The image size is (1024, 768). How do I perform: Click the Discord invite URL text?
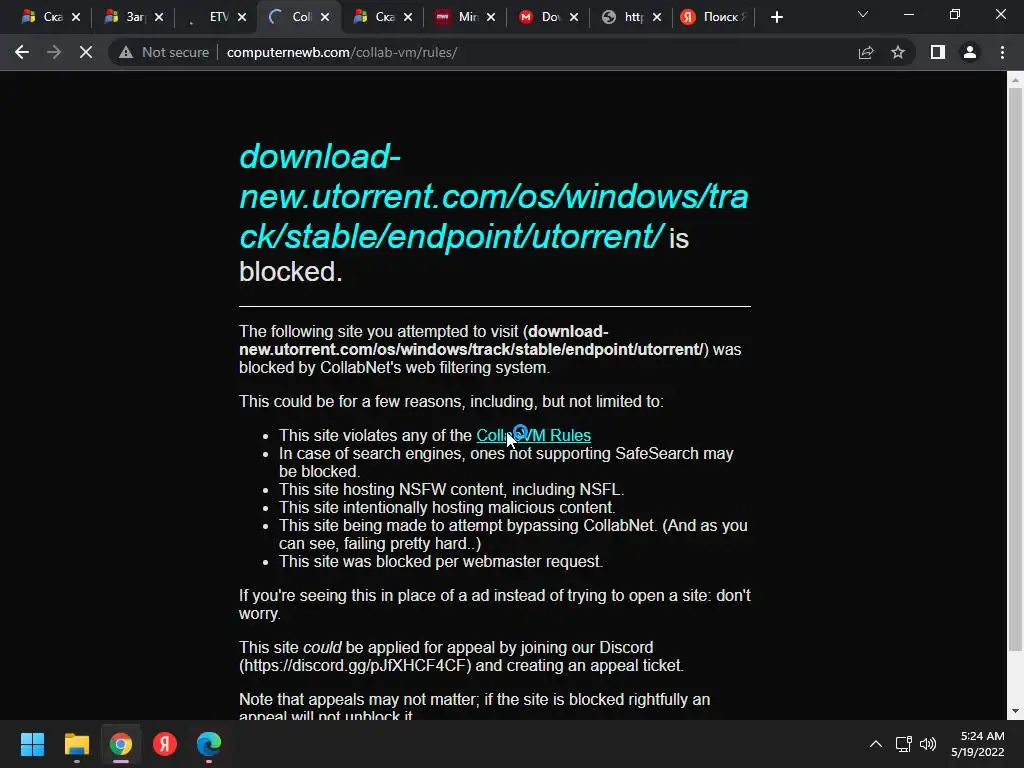coord(357,666)
